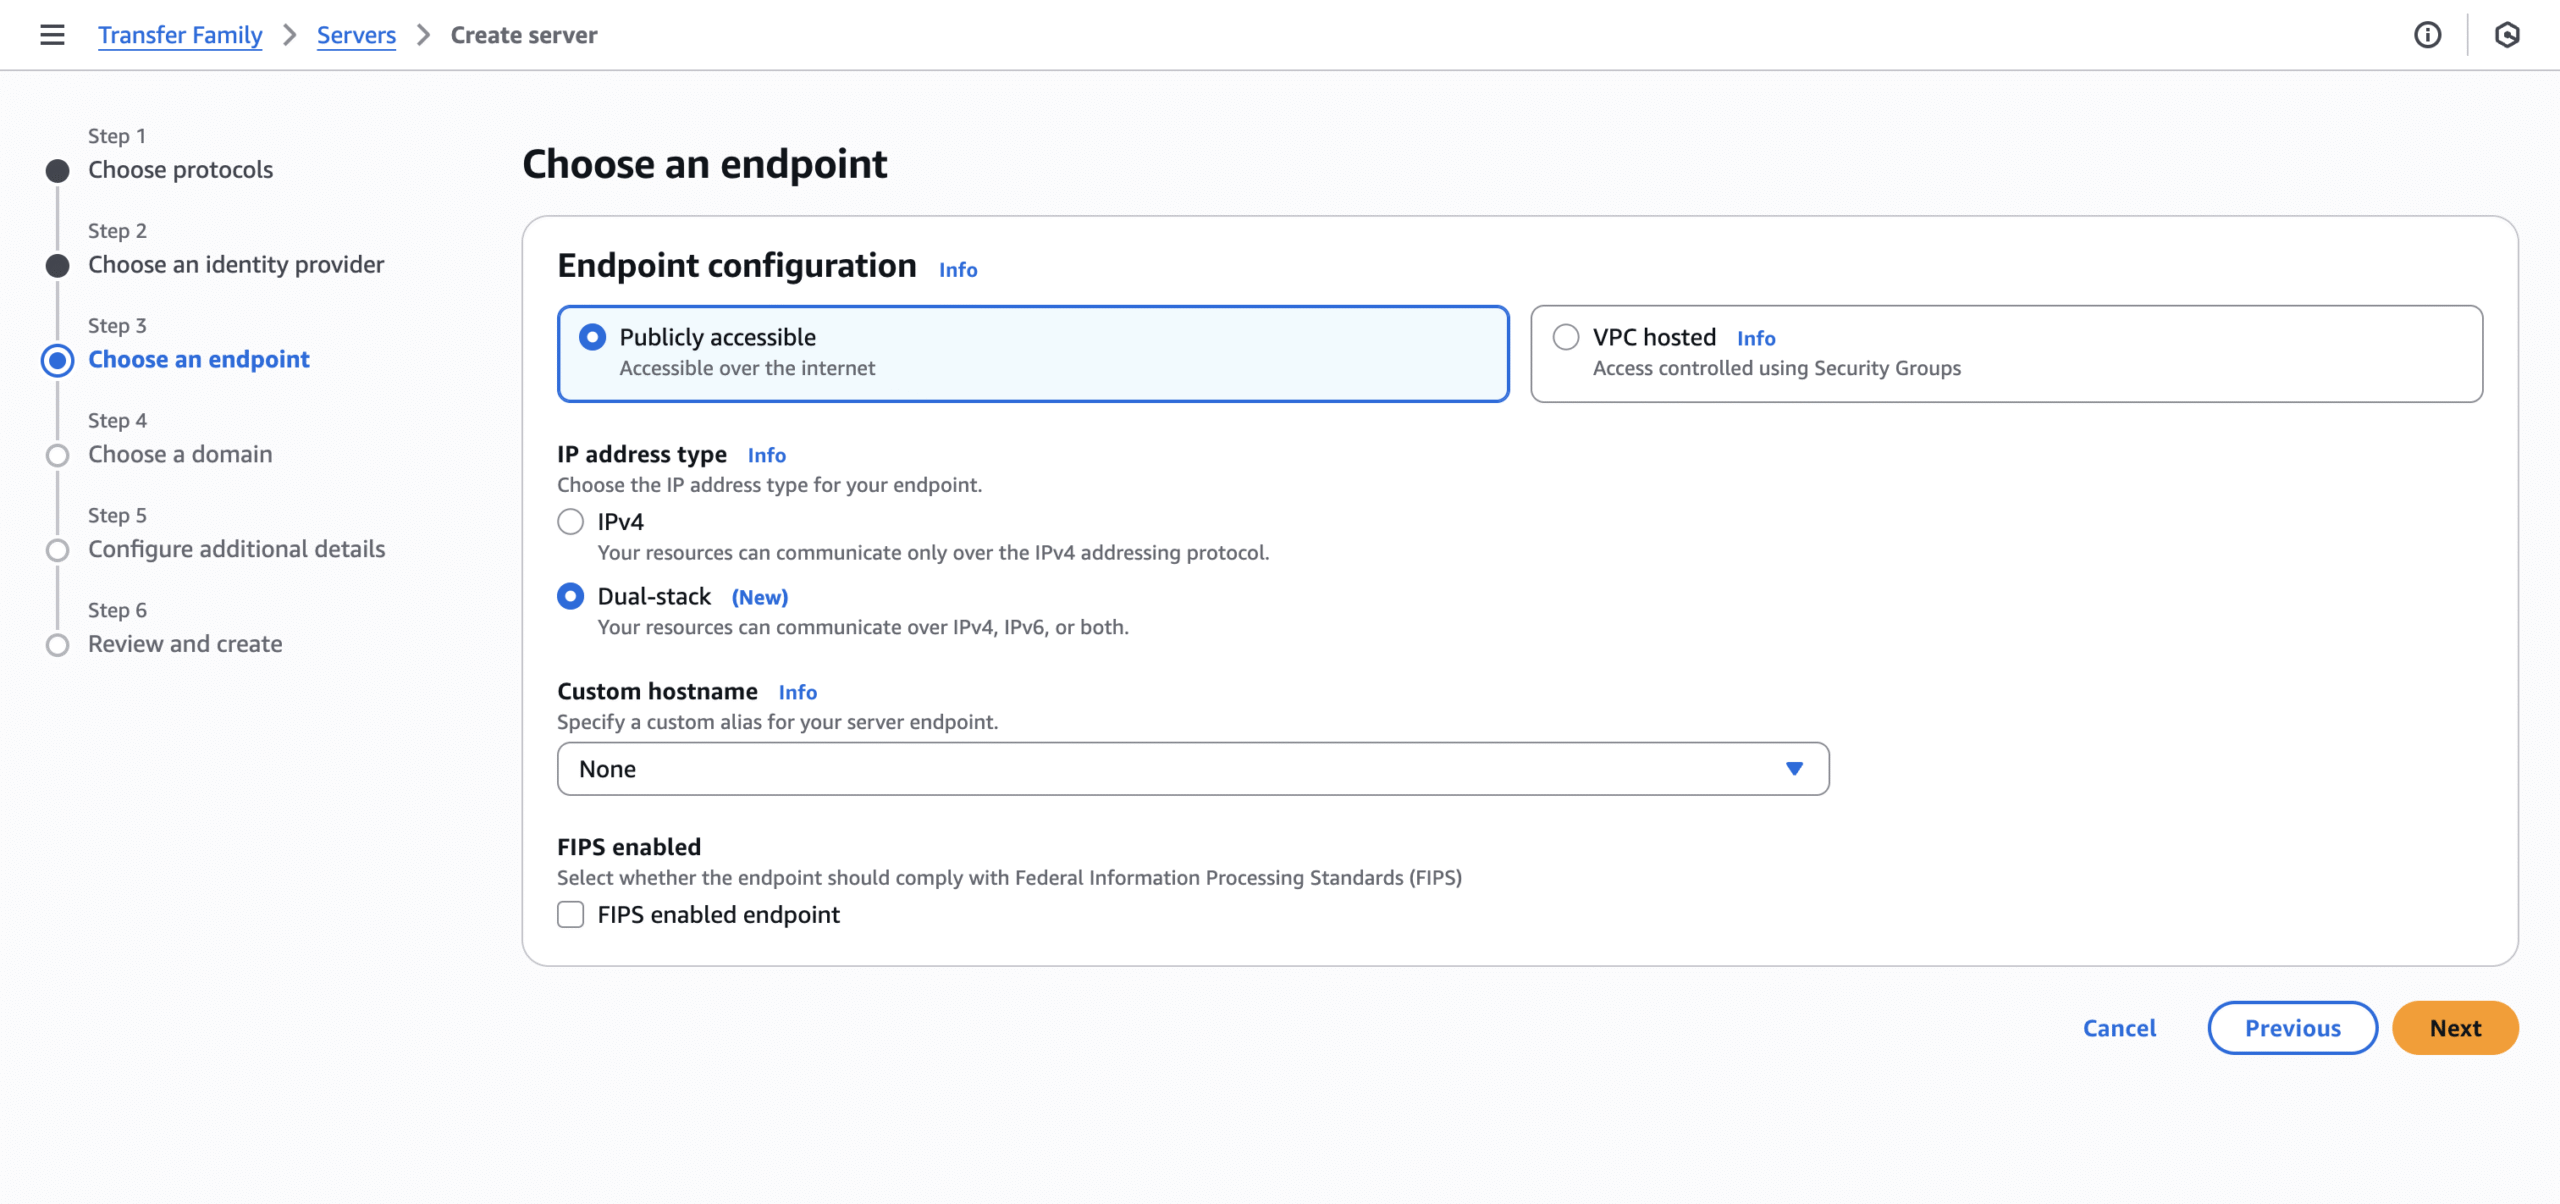
Task: Click the Step 1 Choose protocols circle marker
Action: [58, 171]
